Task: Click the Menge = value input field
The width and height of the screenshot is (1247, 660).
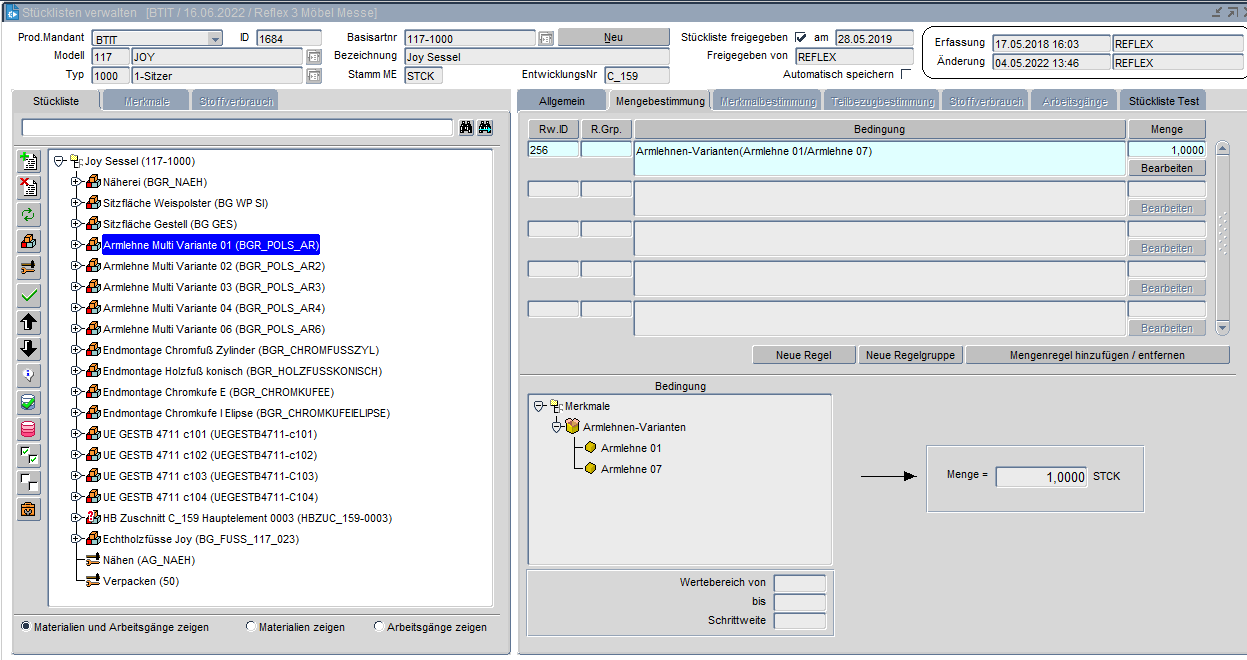Action: 1041,477
